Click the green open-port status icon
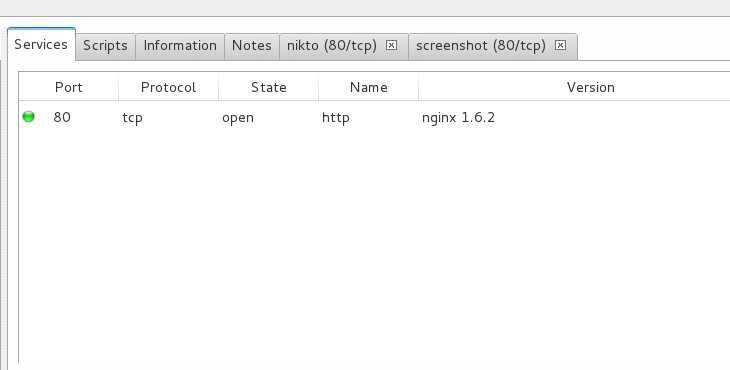Image resolution: width=730 pixels, height=370 pixels. point(28,116)
